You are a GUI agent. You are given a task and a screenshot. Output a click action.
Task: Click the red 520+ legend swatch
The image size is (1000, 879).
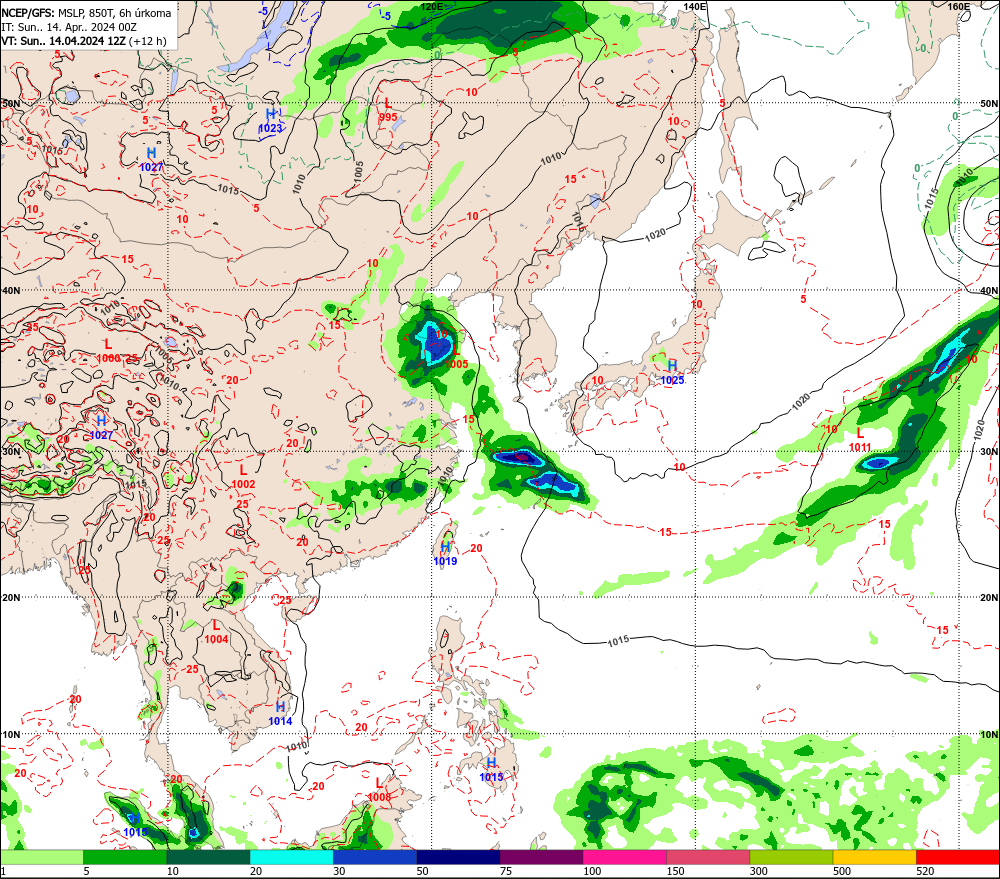pos(958,857)
